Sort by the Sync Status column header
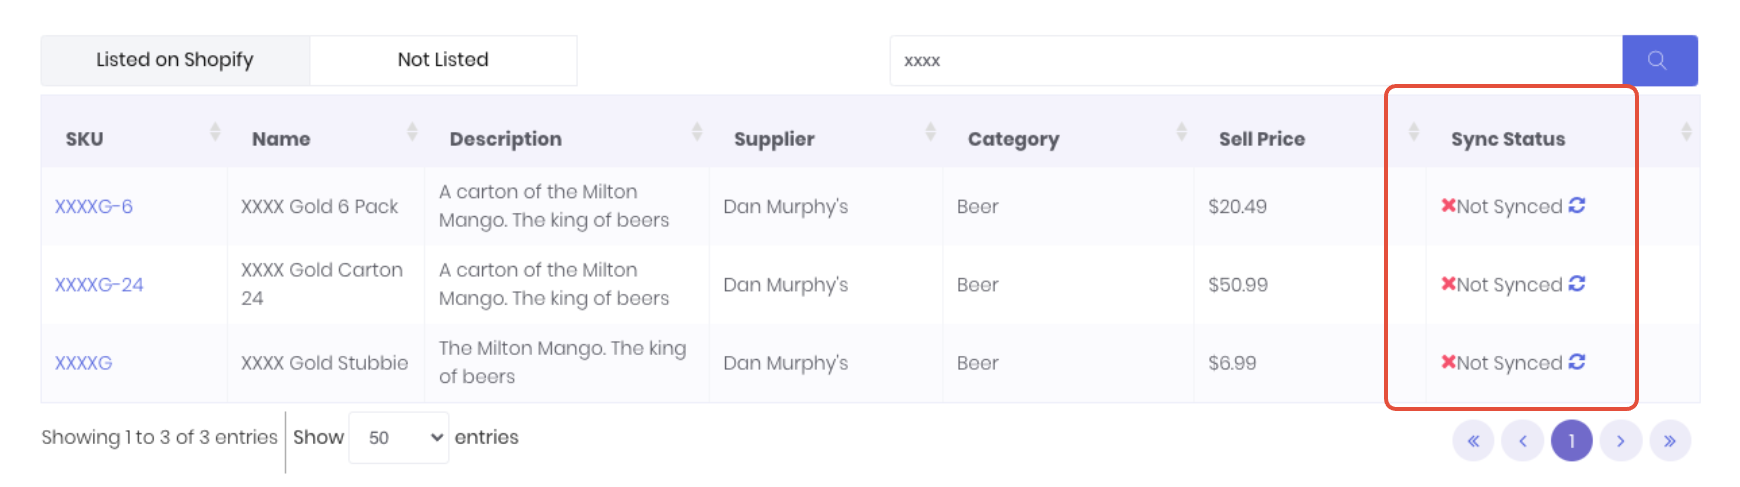The height and width of the screenshot is (487, 1740). point(1507,139)
